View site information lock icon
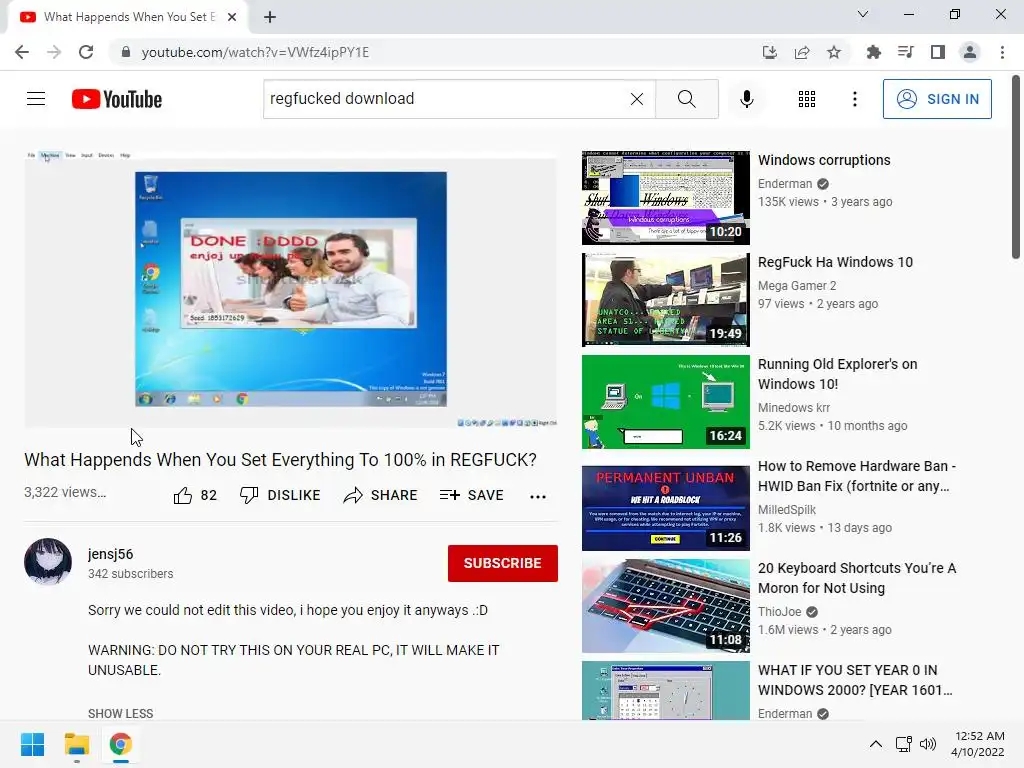Screen dimensions: 1024x768 [x=125, y=52]
